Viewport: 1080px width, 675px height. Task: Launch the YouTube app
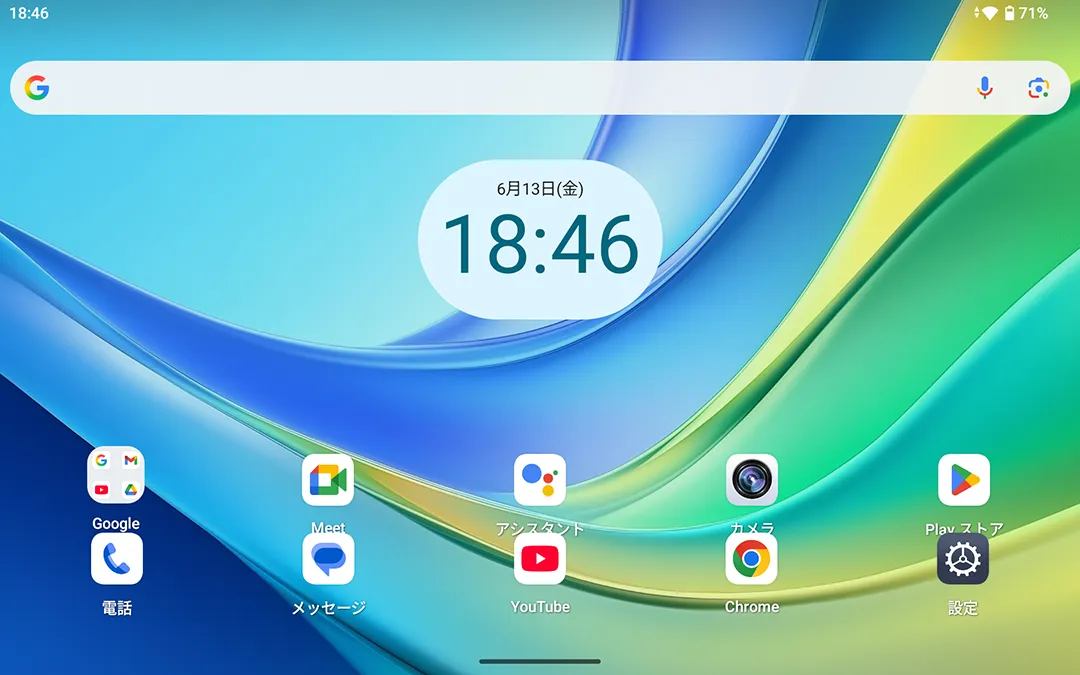pos(540,559)
